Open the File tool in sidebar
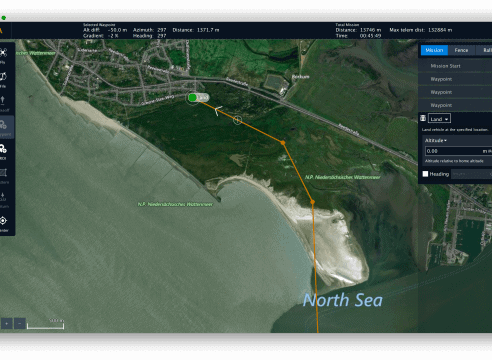Image resolution: width=492 pixels, height=360 pixels. point(3,79)
